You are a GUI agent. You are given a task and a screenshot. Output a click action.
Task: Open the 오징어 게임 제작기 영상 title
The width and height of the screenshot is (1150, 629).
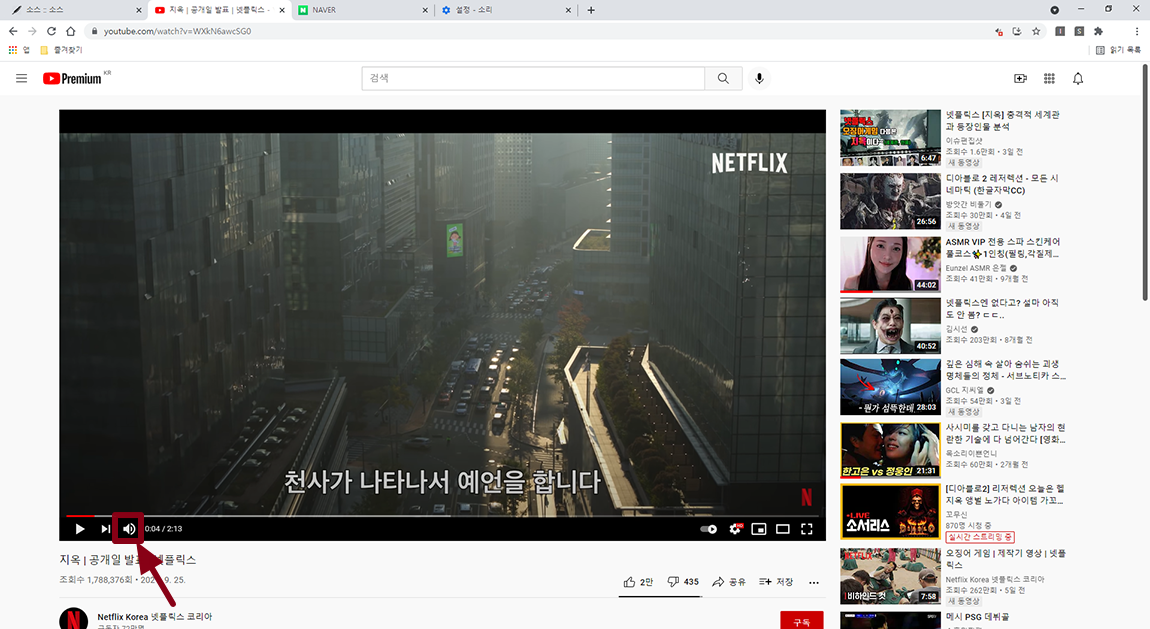(x=1006, y=559)
